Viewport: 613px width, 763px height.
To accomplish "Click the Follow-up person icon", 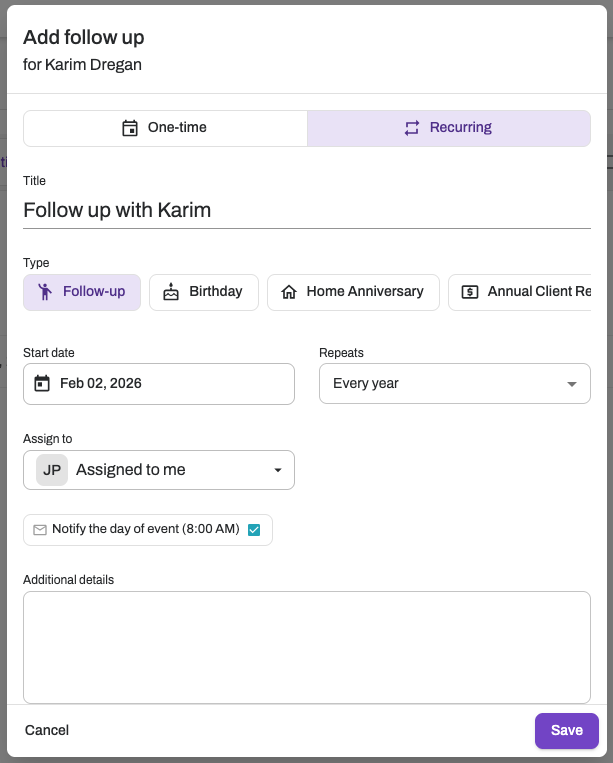I will [44, 292].
